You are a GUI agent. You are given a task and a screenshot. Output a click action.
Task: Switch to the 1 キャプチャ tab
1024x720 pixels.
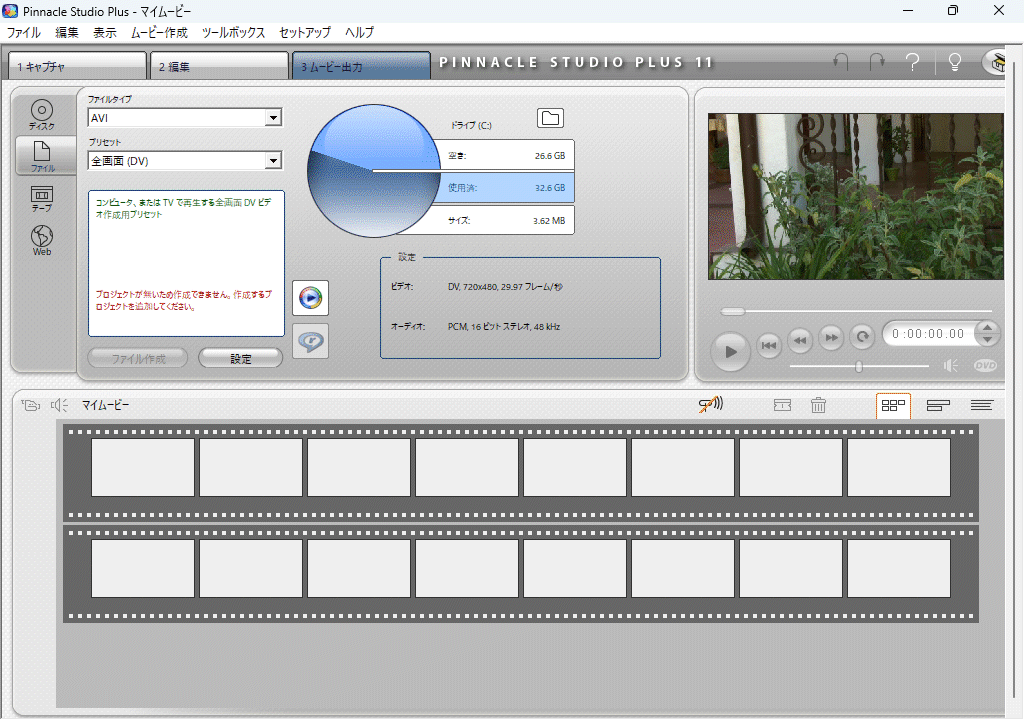click(x=77, y=66)
